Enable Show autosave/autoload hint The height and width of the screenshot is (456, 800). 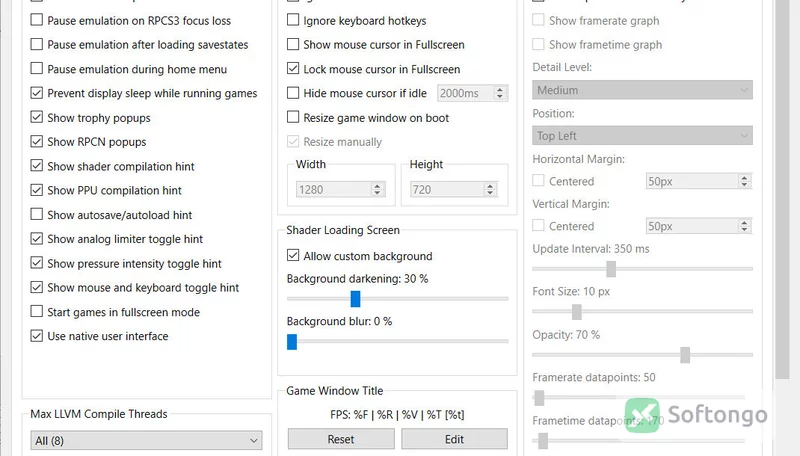[36, 214]
